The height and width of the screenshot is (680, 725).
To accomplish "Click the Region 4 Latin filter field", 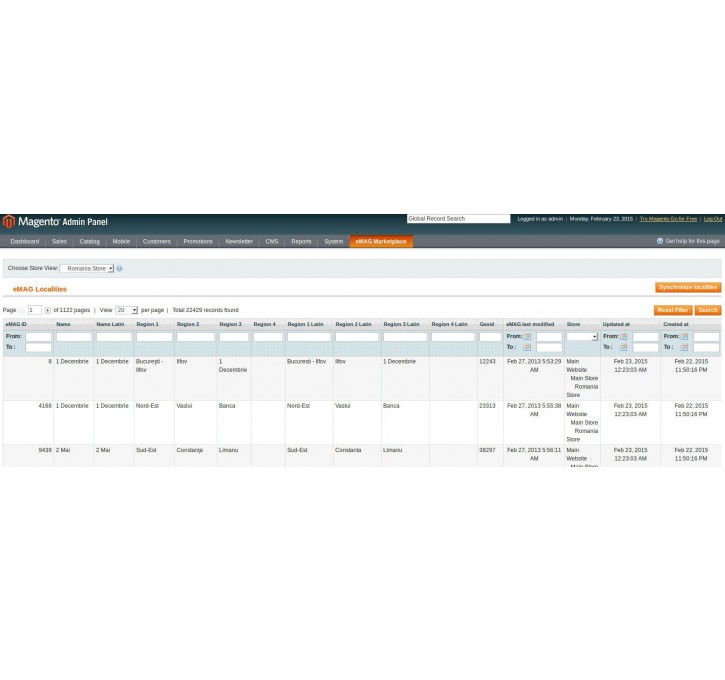I will click(453, 337).
